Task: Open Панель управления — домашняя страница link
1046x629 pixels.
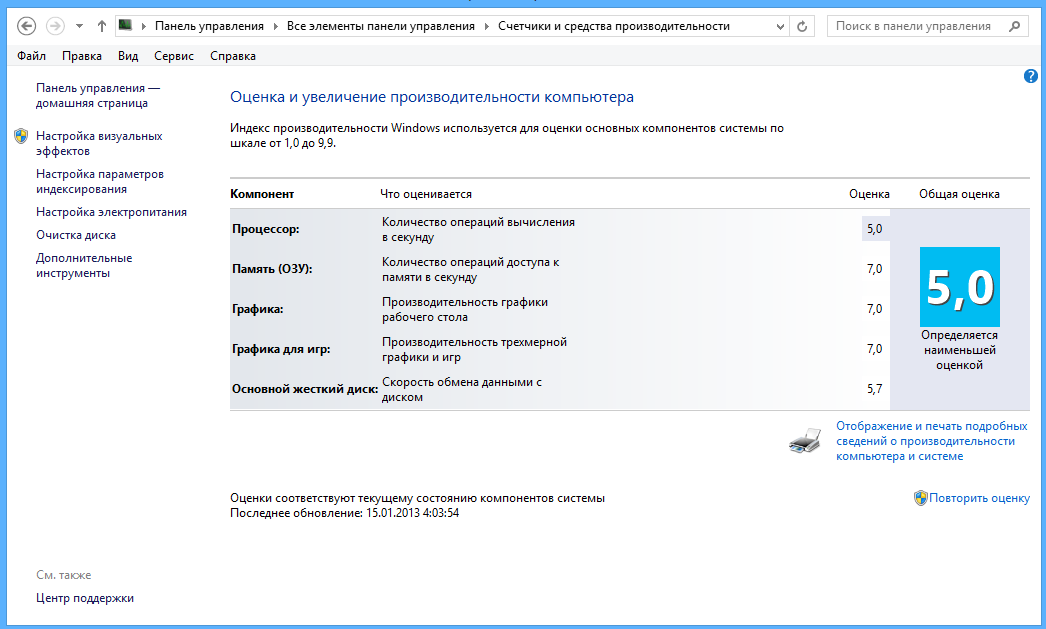Action: coord(98,95)
